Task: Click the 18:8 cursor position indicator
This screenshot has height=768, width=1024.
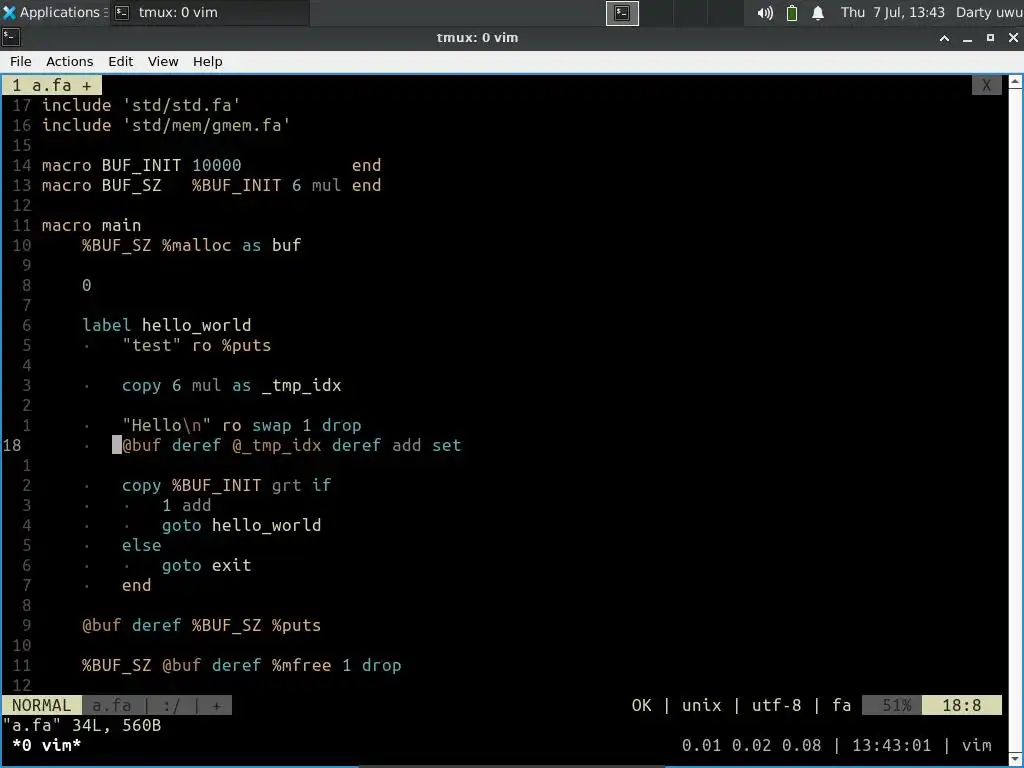Action: (961, 705)
